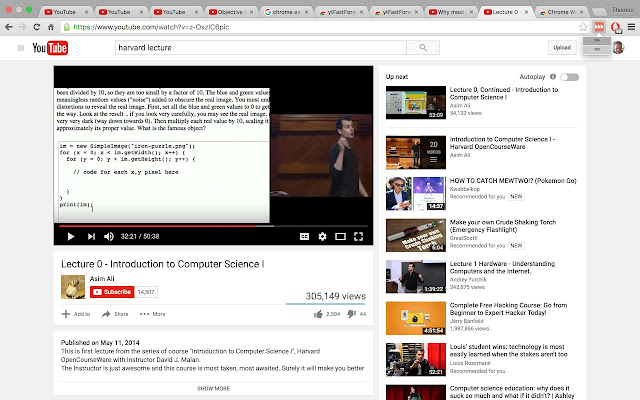Viewport: 640px width, 400px height.
Task: Switch to the Why most browser tab
Action: [x=451, y=12]
